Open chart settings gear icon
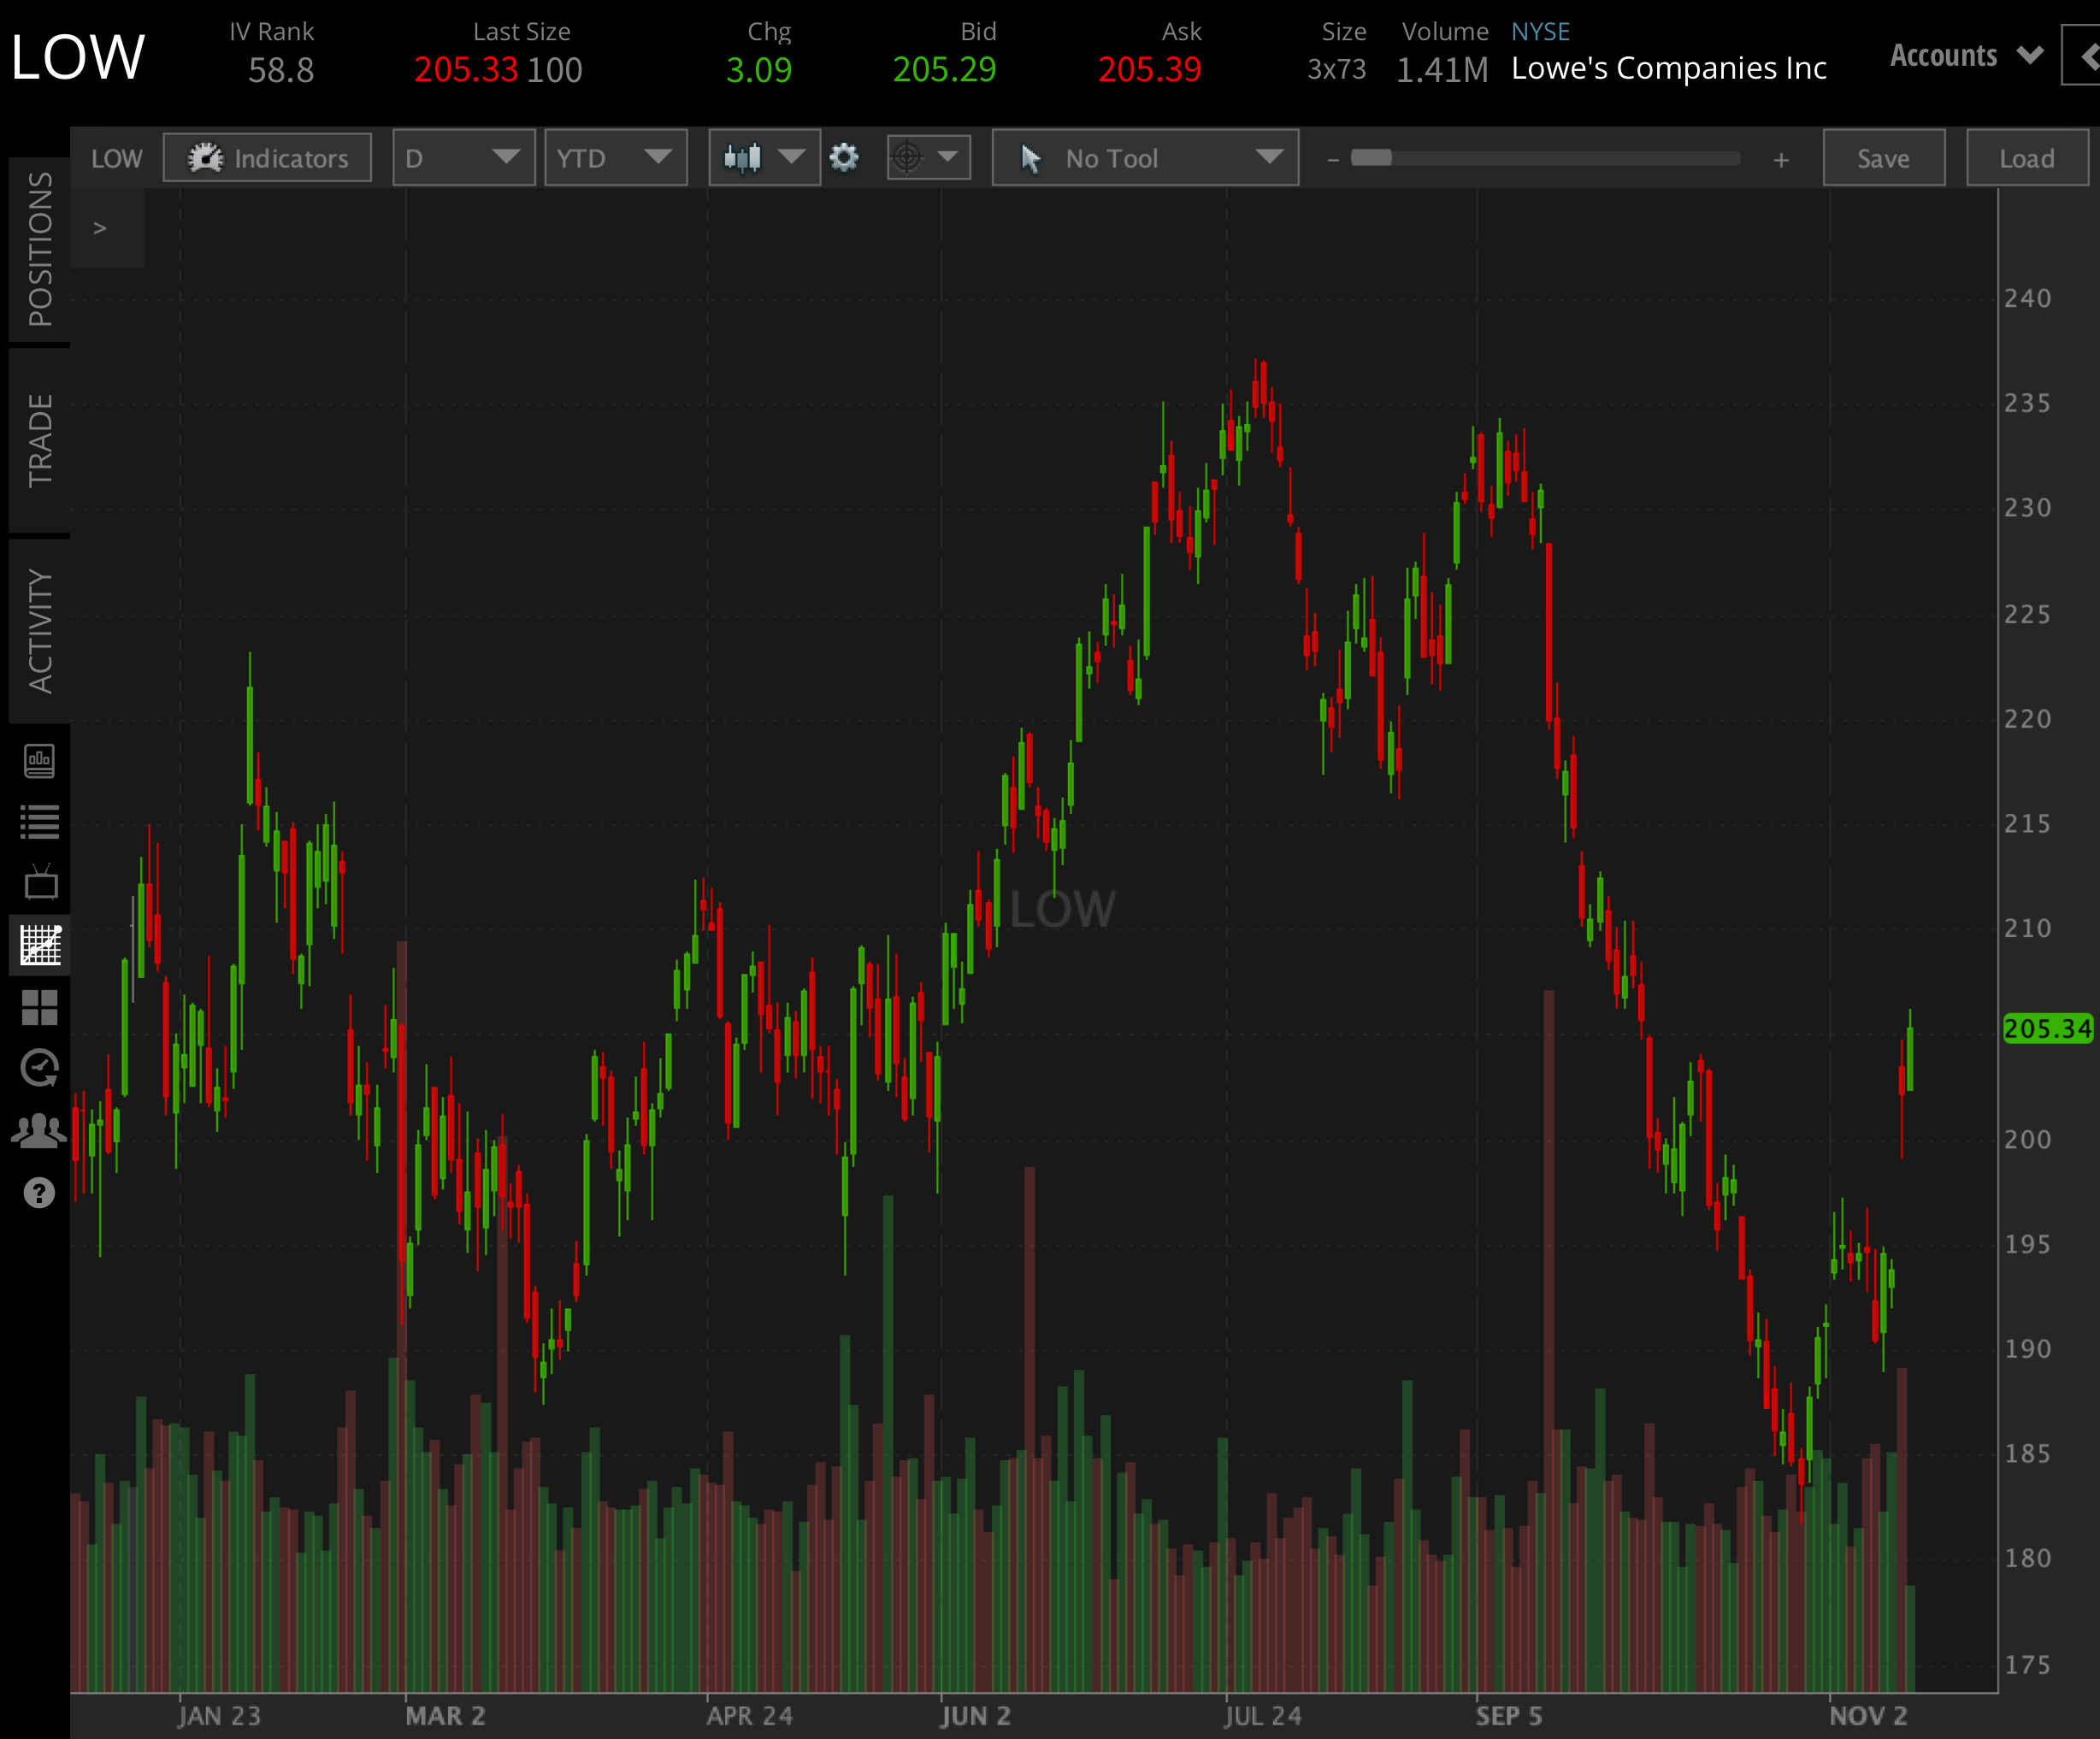The width and height of the screenshot is (2100, 1739). click(x=845, y=157)
